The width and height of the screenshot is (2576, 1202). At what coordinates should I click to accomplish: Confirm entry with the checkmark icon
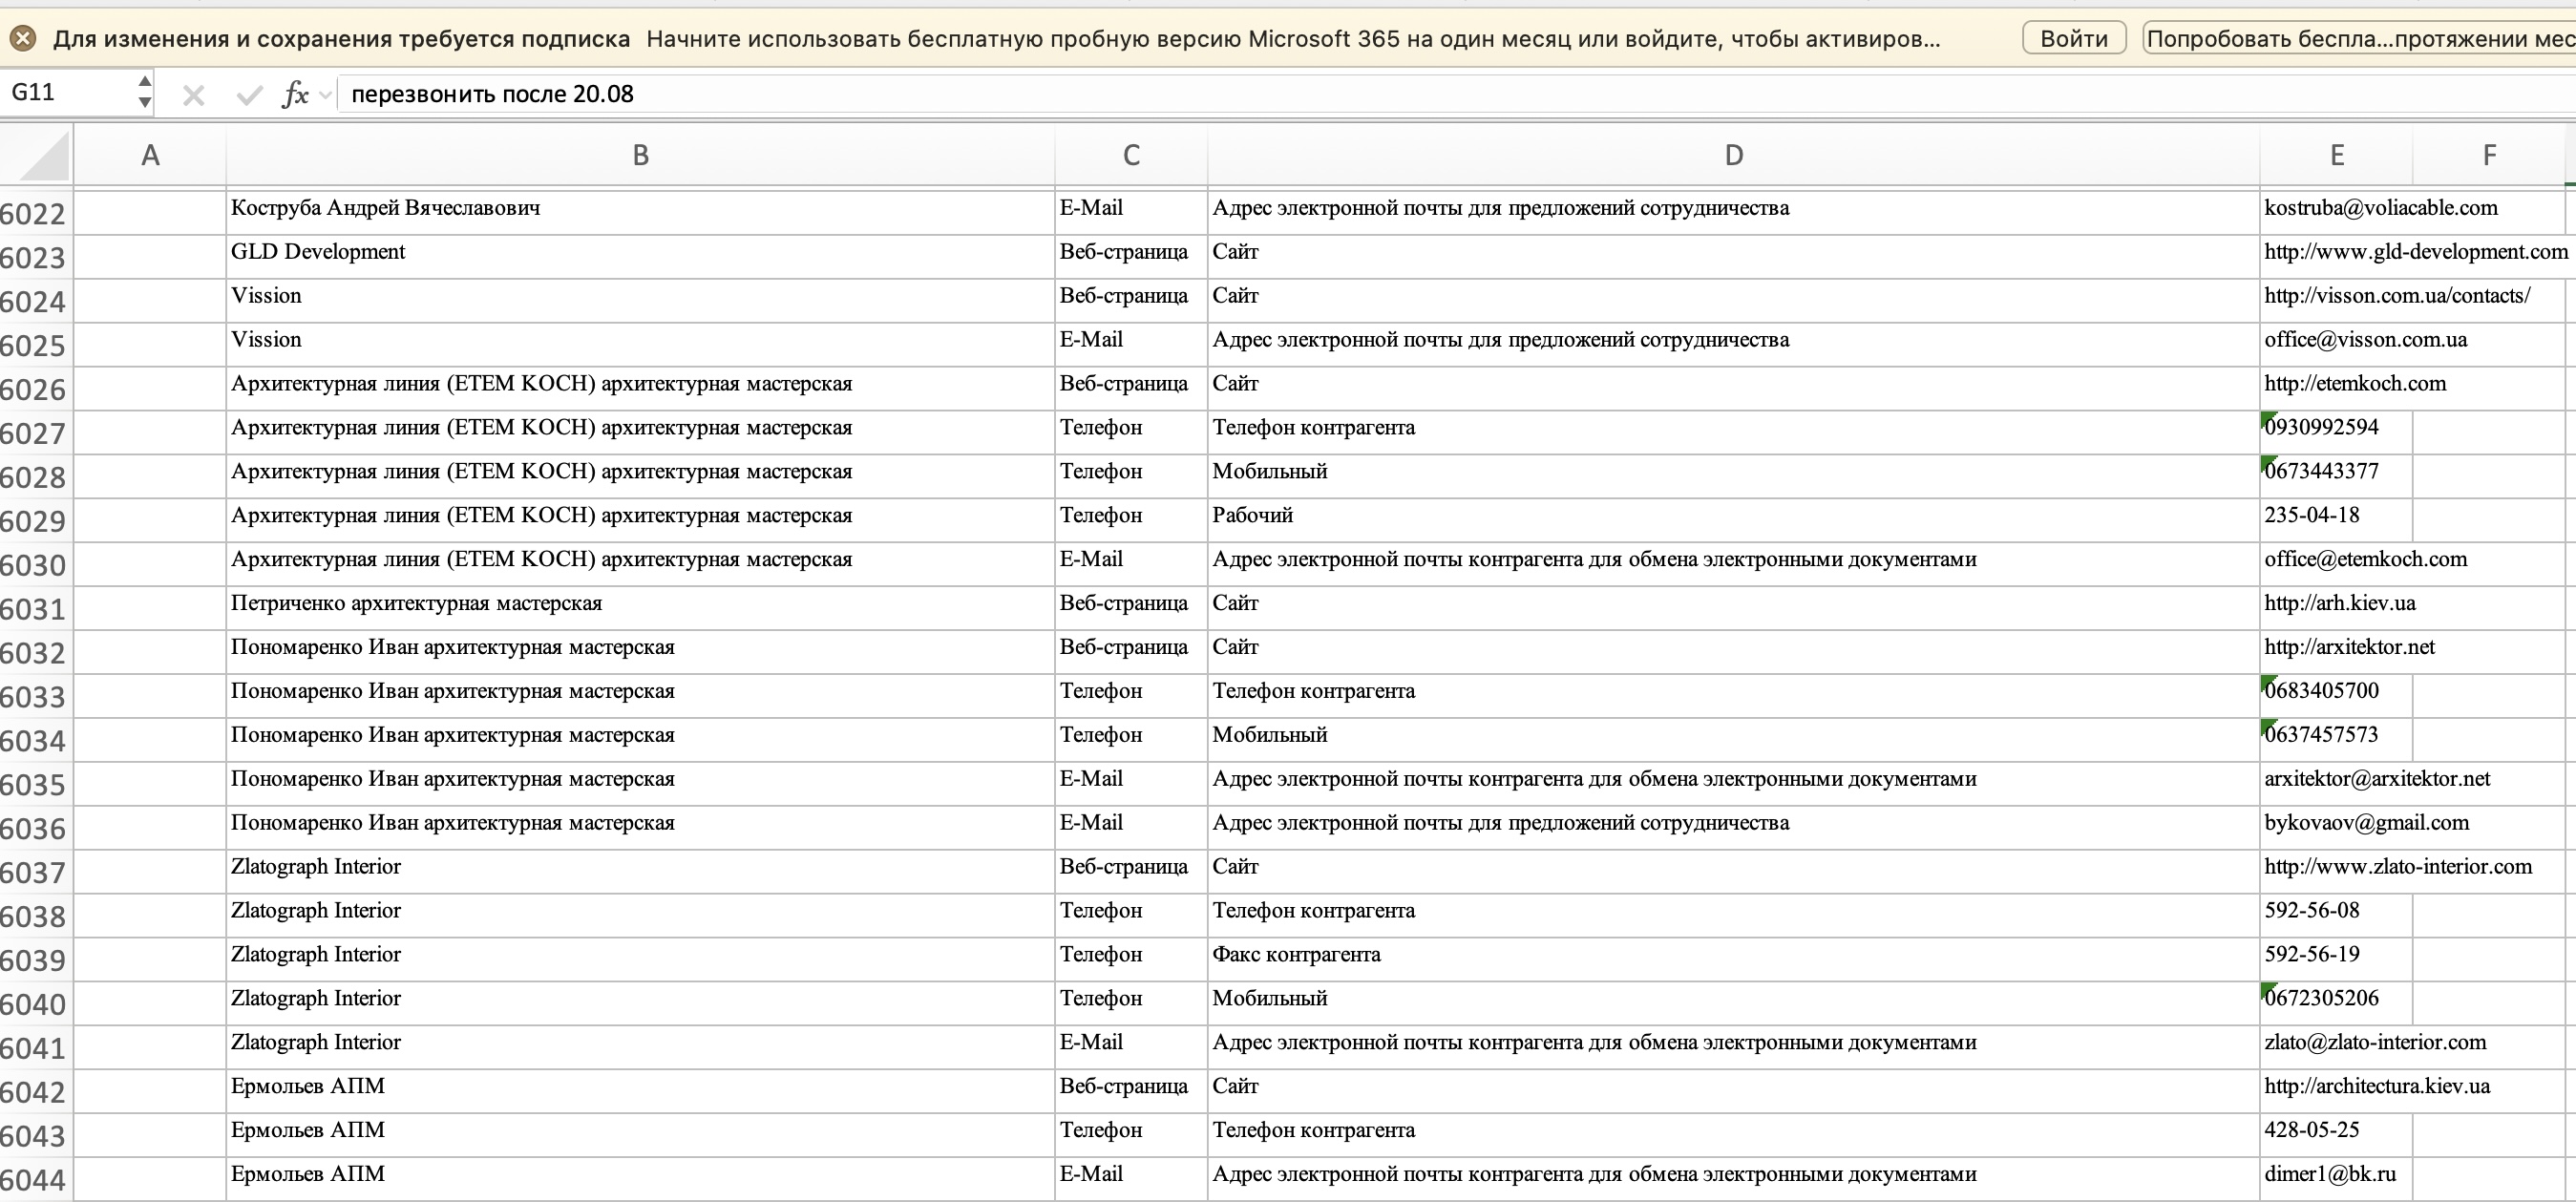click(x=249, y=95)
